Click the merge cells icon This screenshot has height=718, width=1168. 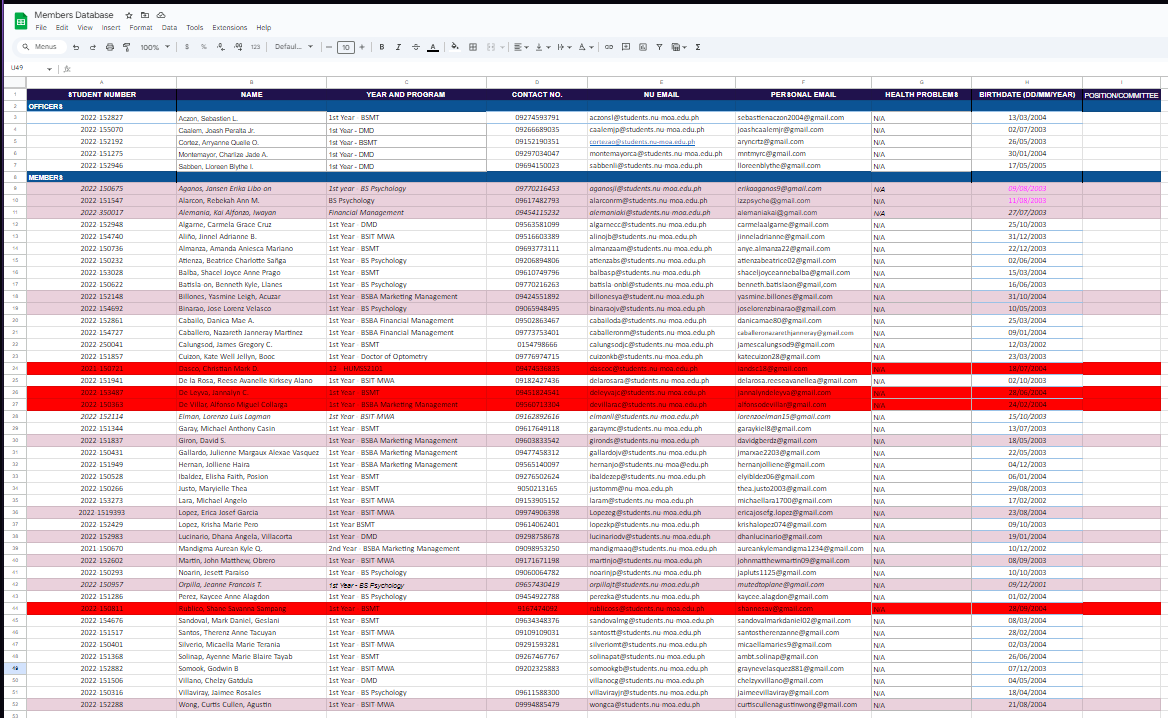[490, 47]
